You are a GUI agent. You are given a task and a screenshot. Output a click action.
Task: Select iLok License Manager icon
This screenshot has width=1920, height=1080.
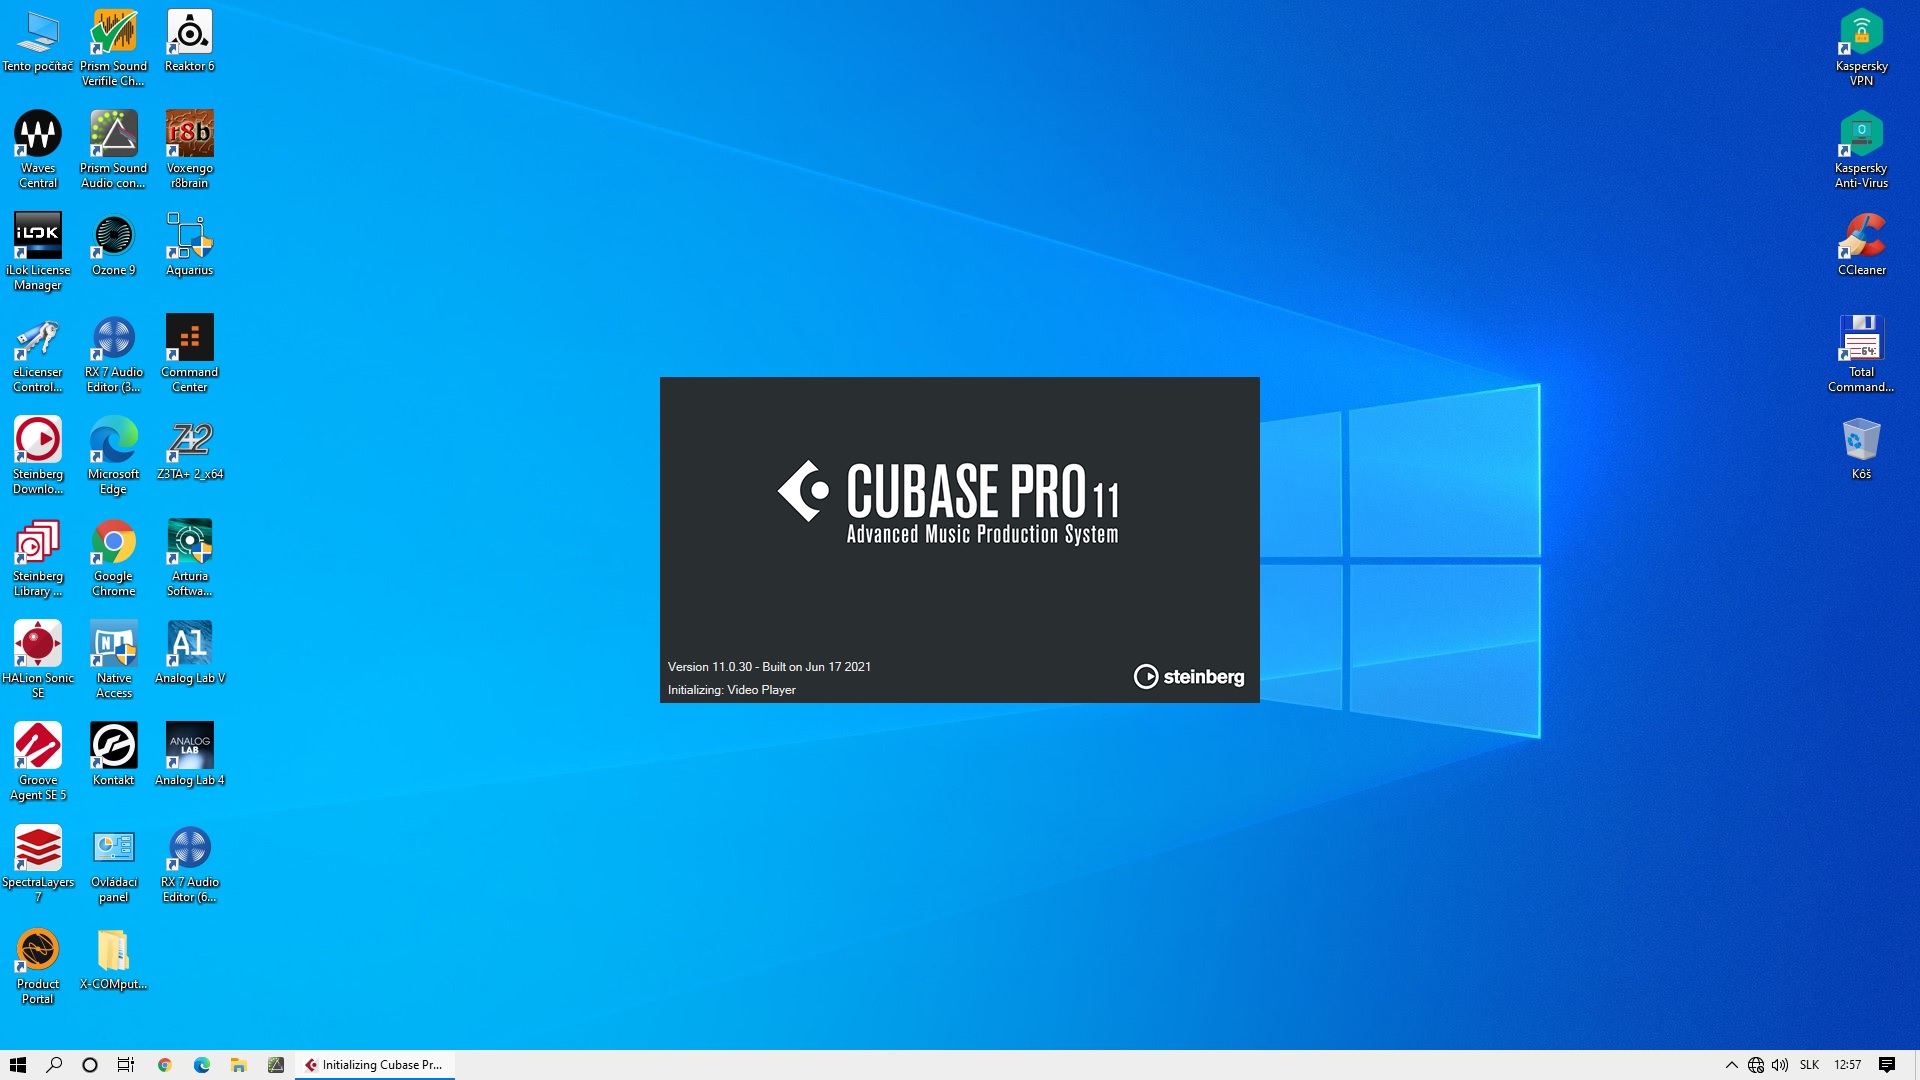(x=38, y=252)
